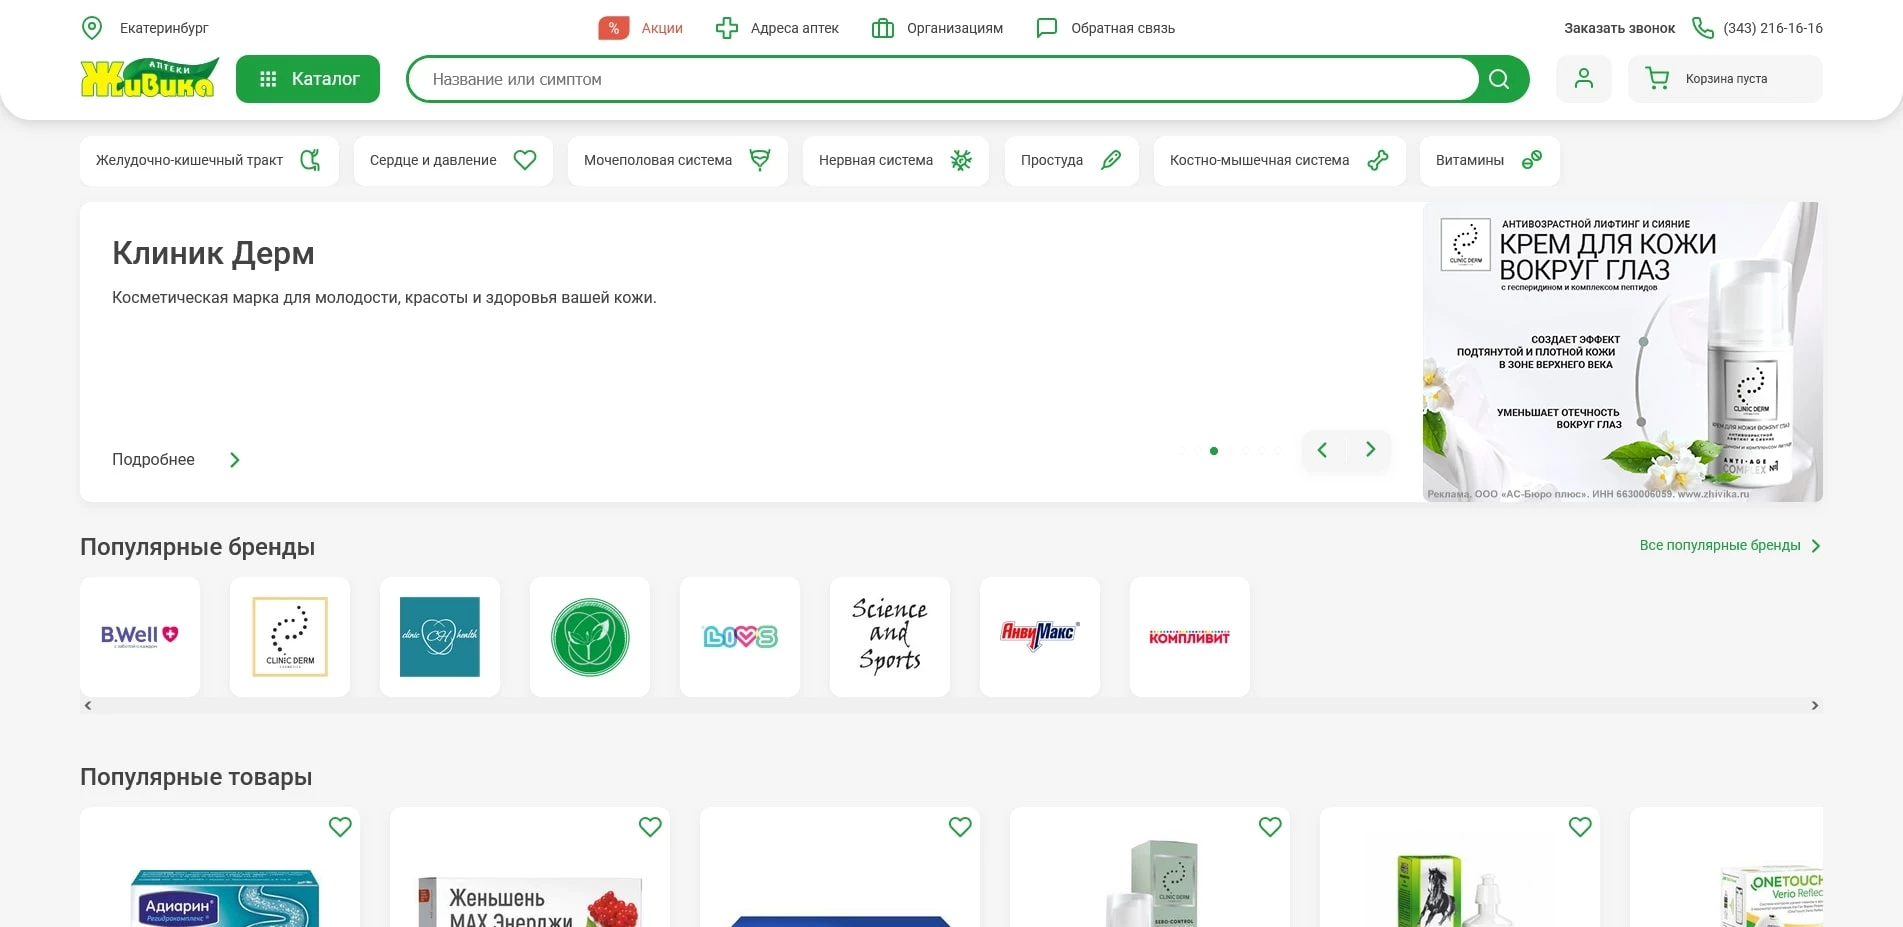Viewport: 1903px width, 927px height.
Task: Click the Живика pharmacy logo
Action: coord(149,78)
